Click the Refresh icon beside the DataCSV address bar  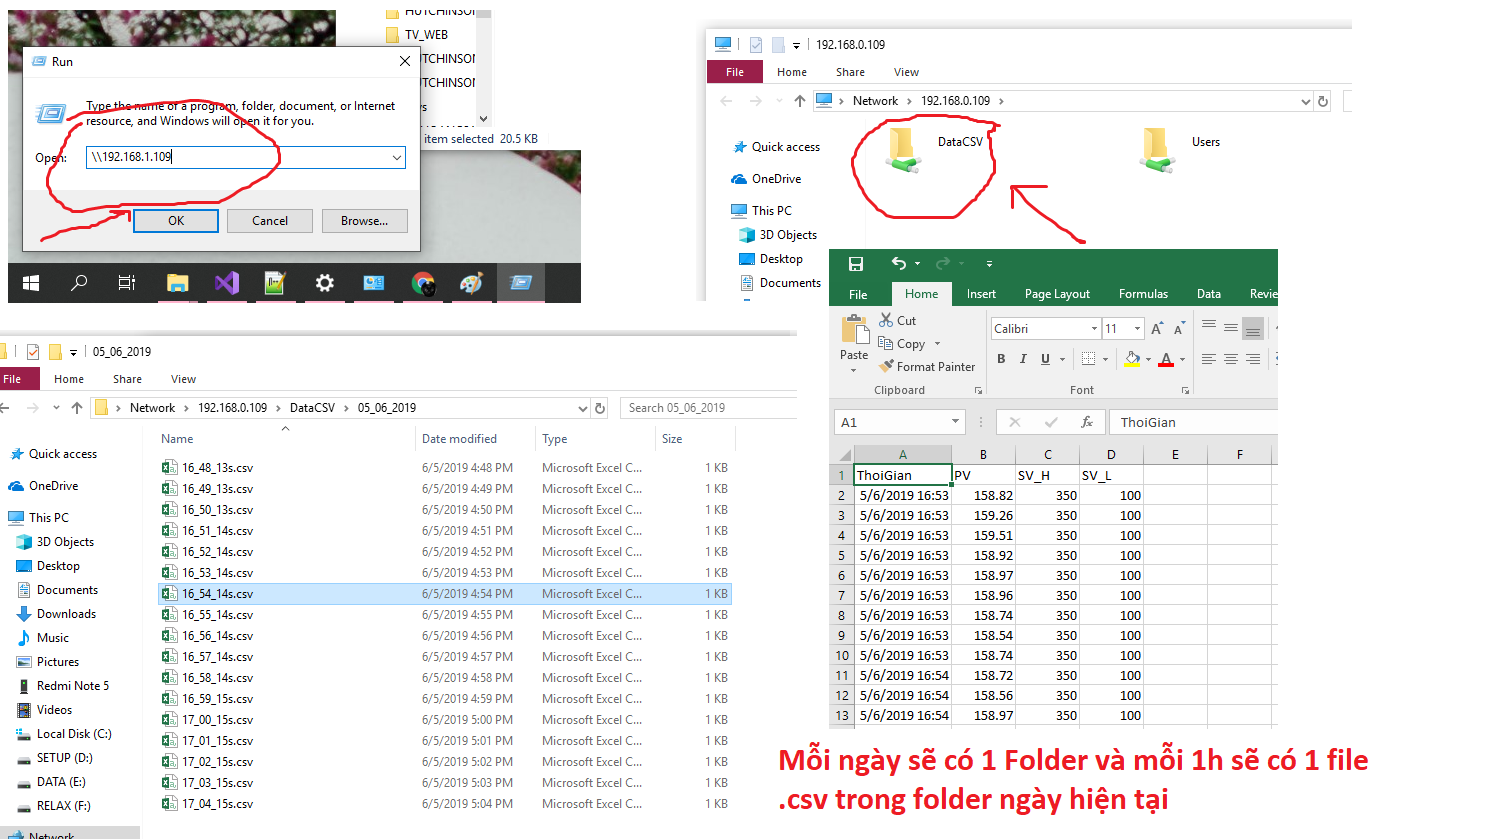(x=600, y=408)
